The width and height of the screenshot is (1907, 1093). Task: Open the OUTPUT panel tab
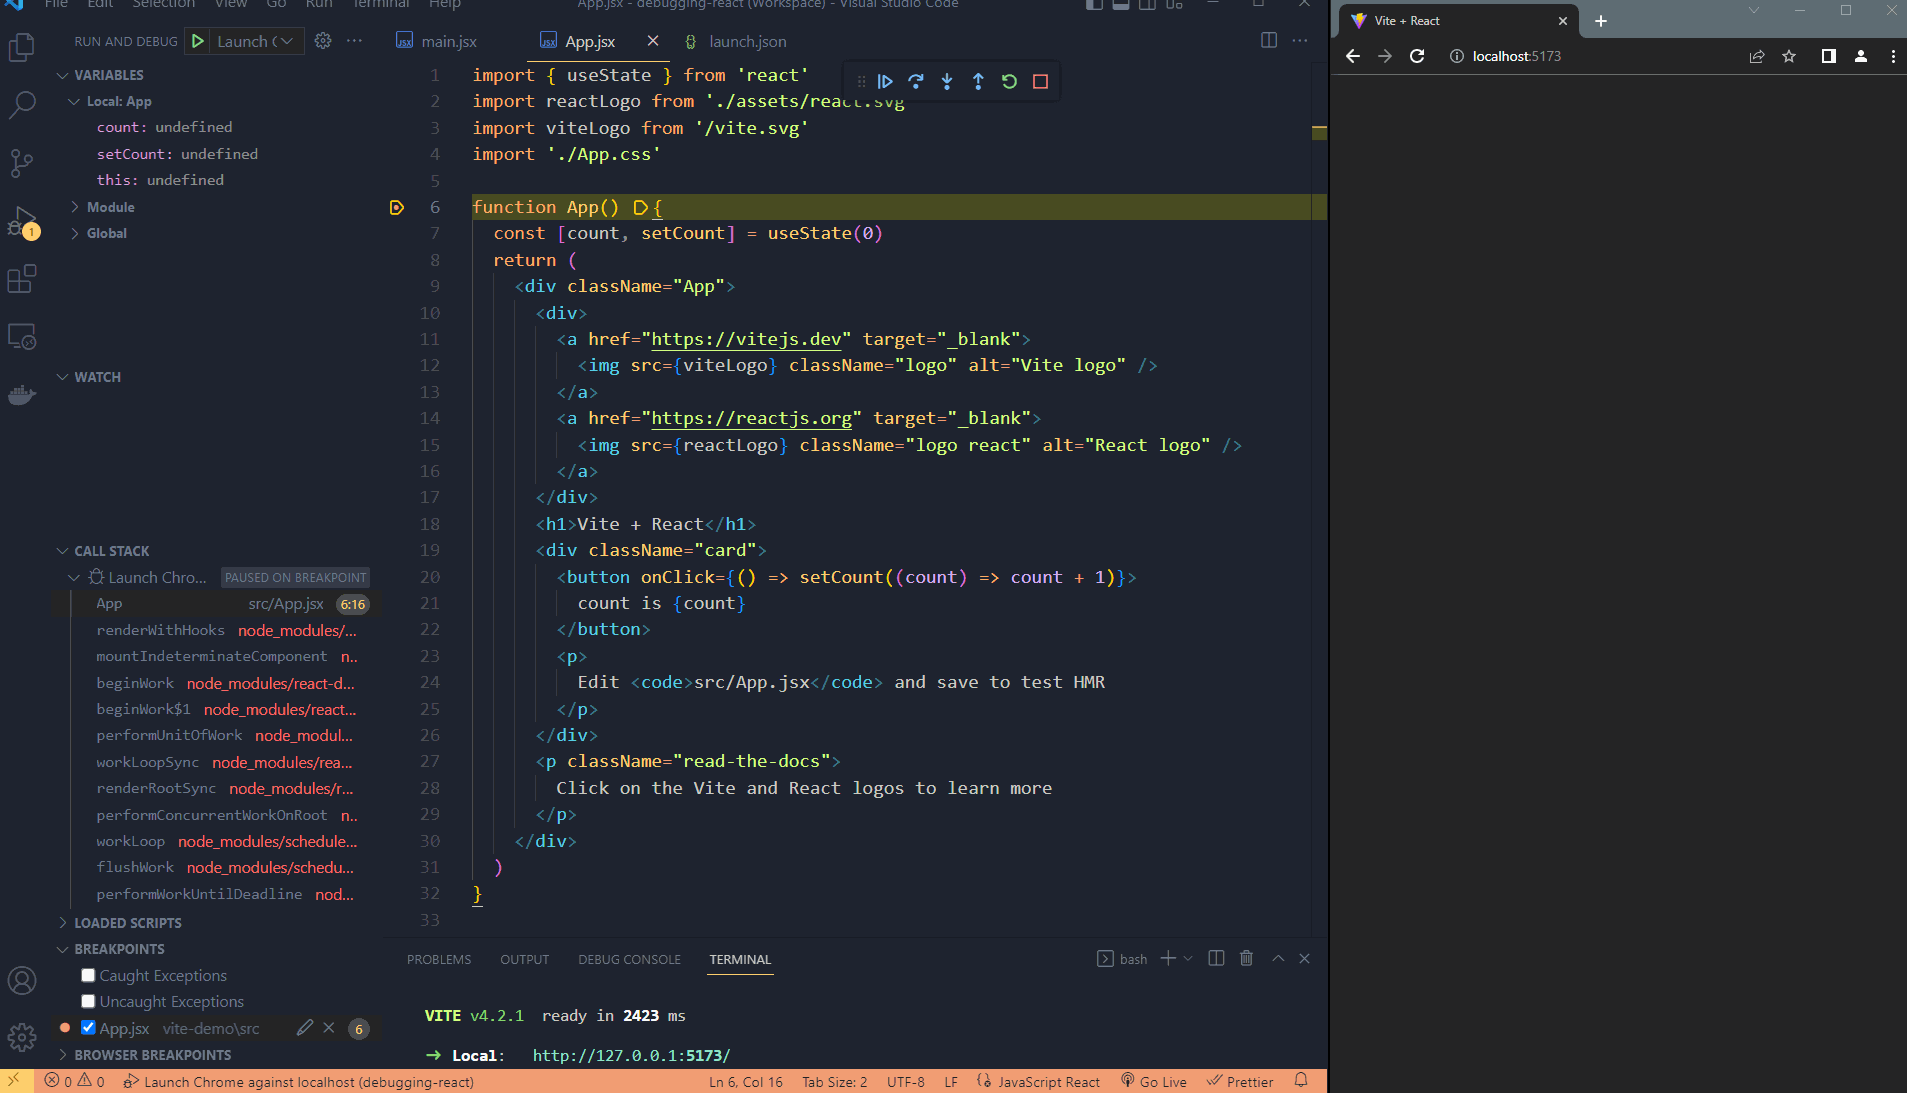click(x=525, y=959)
